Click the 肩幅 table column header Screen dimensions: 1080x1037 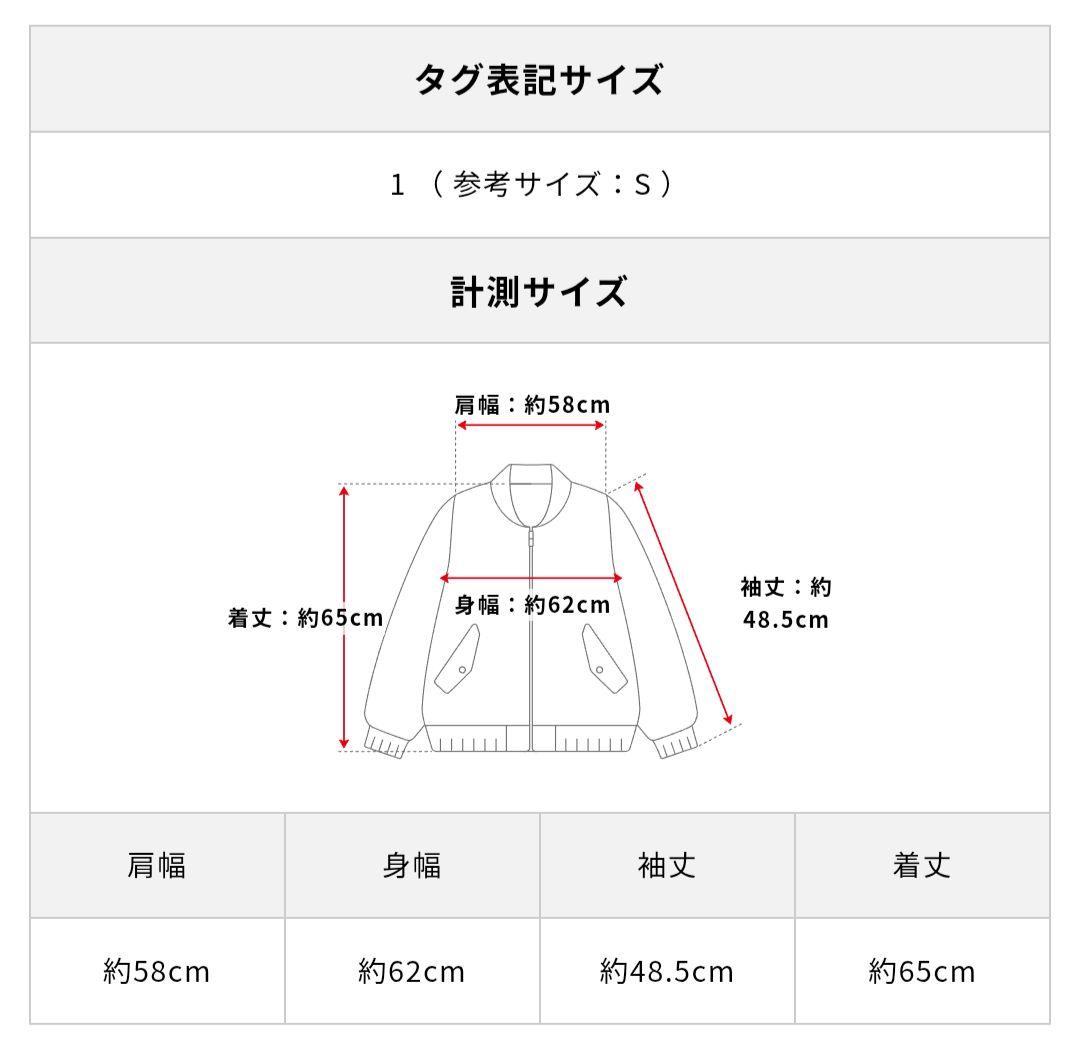(157, 866)
